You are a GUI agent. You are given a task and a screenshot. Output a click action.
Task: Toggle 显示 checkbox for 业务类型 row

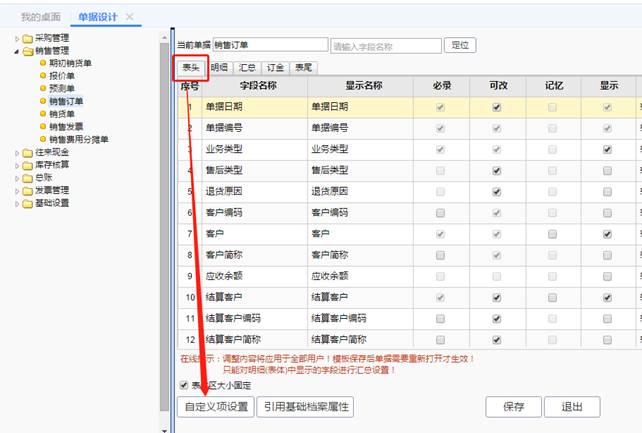[x=607, y=150]
